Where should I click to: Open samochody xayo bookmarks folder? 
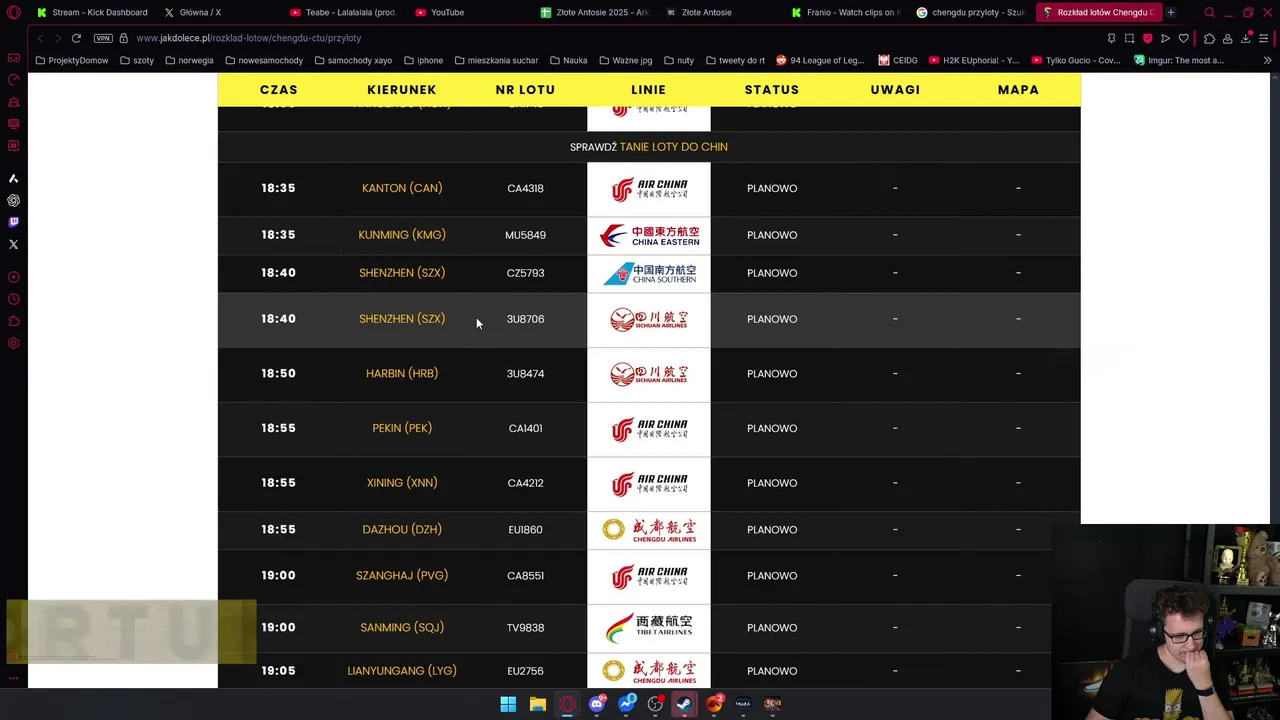[353, 60]
